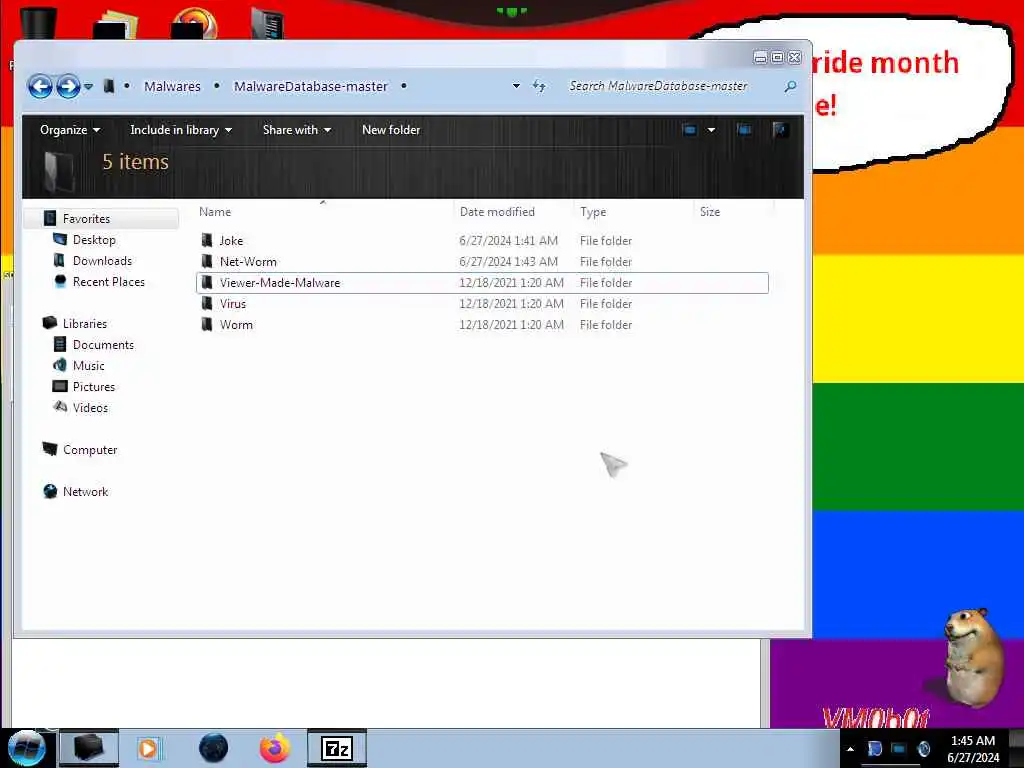Open the dark globe browser taskbar icon
The width and height of the screenshot is (1024, 768).
click(x=213, y=748)
